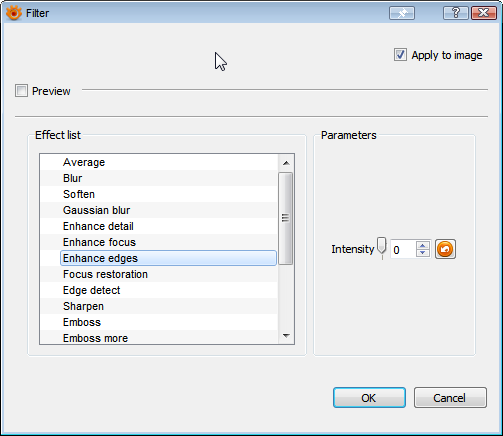
Task: Click the effect list scroll down arrow
Action: 286,336
